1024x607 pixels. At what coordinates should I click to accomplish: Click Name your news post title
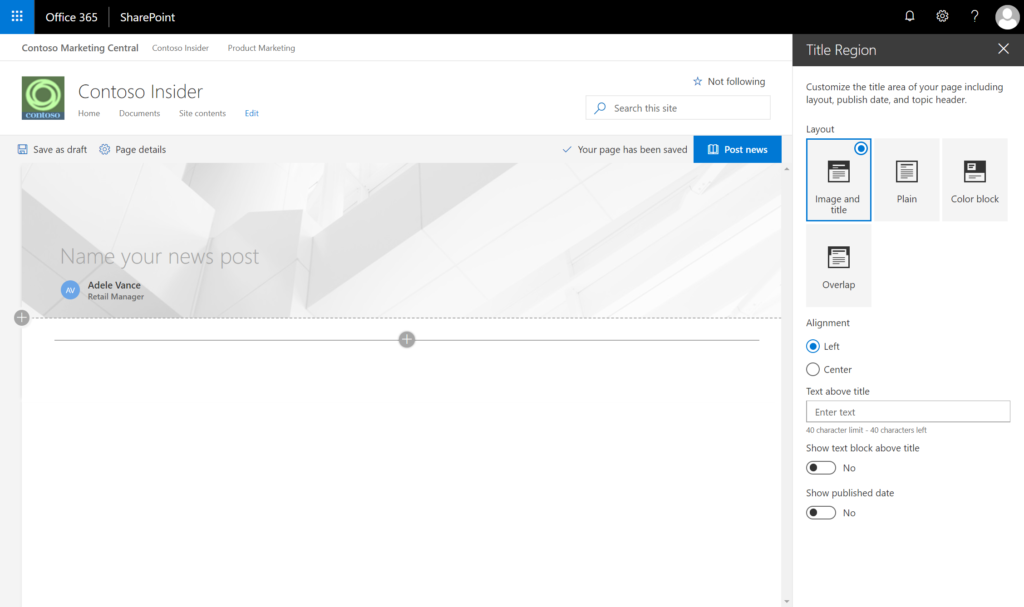click(159, 256)
